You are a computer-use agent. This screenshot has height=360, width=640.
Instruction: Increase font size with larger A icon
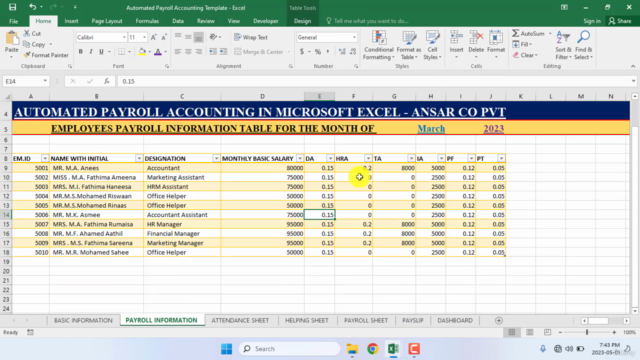click(153, 37)
